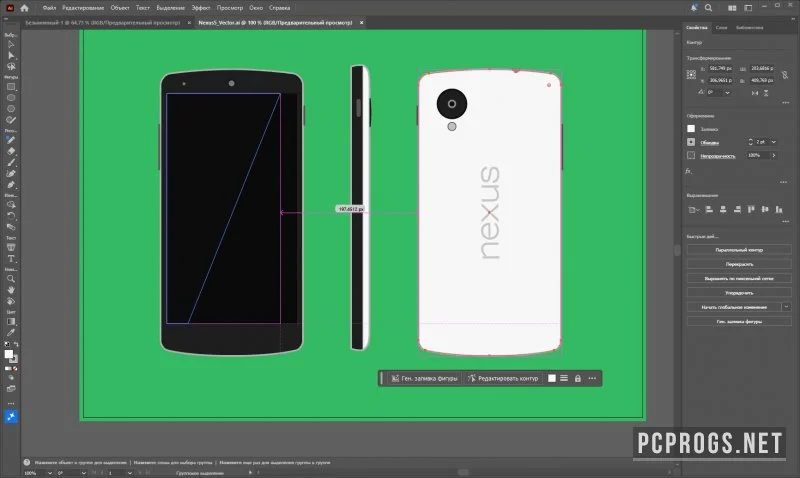The image size is (800, 478).
Task: Select the Rotate tool
Action: tap(11, 216)
